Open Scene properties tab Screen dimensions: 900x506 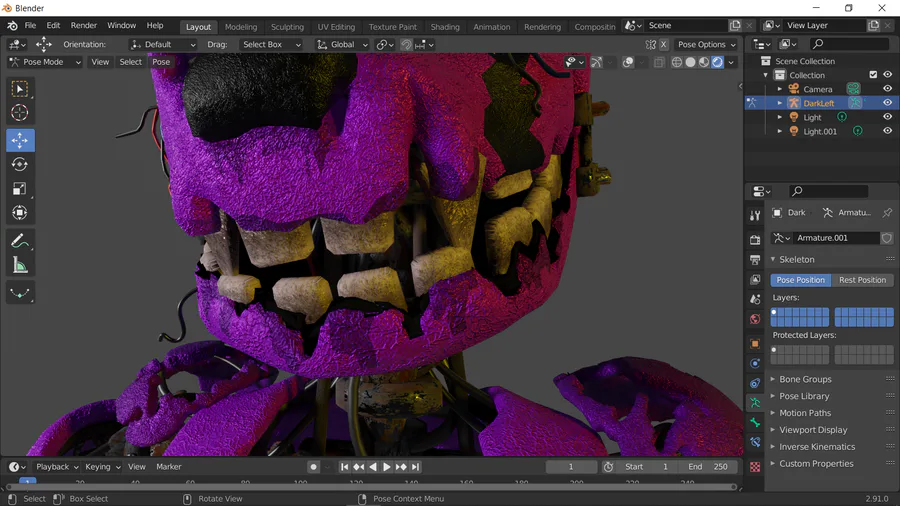[755, 299]
